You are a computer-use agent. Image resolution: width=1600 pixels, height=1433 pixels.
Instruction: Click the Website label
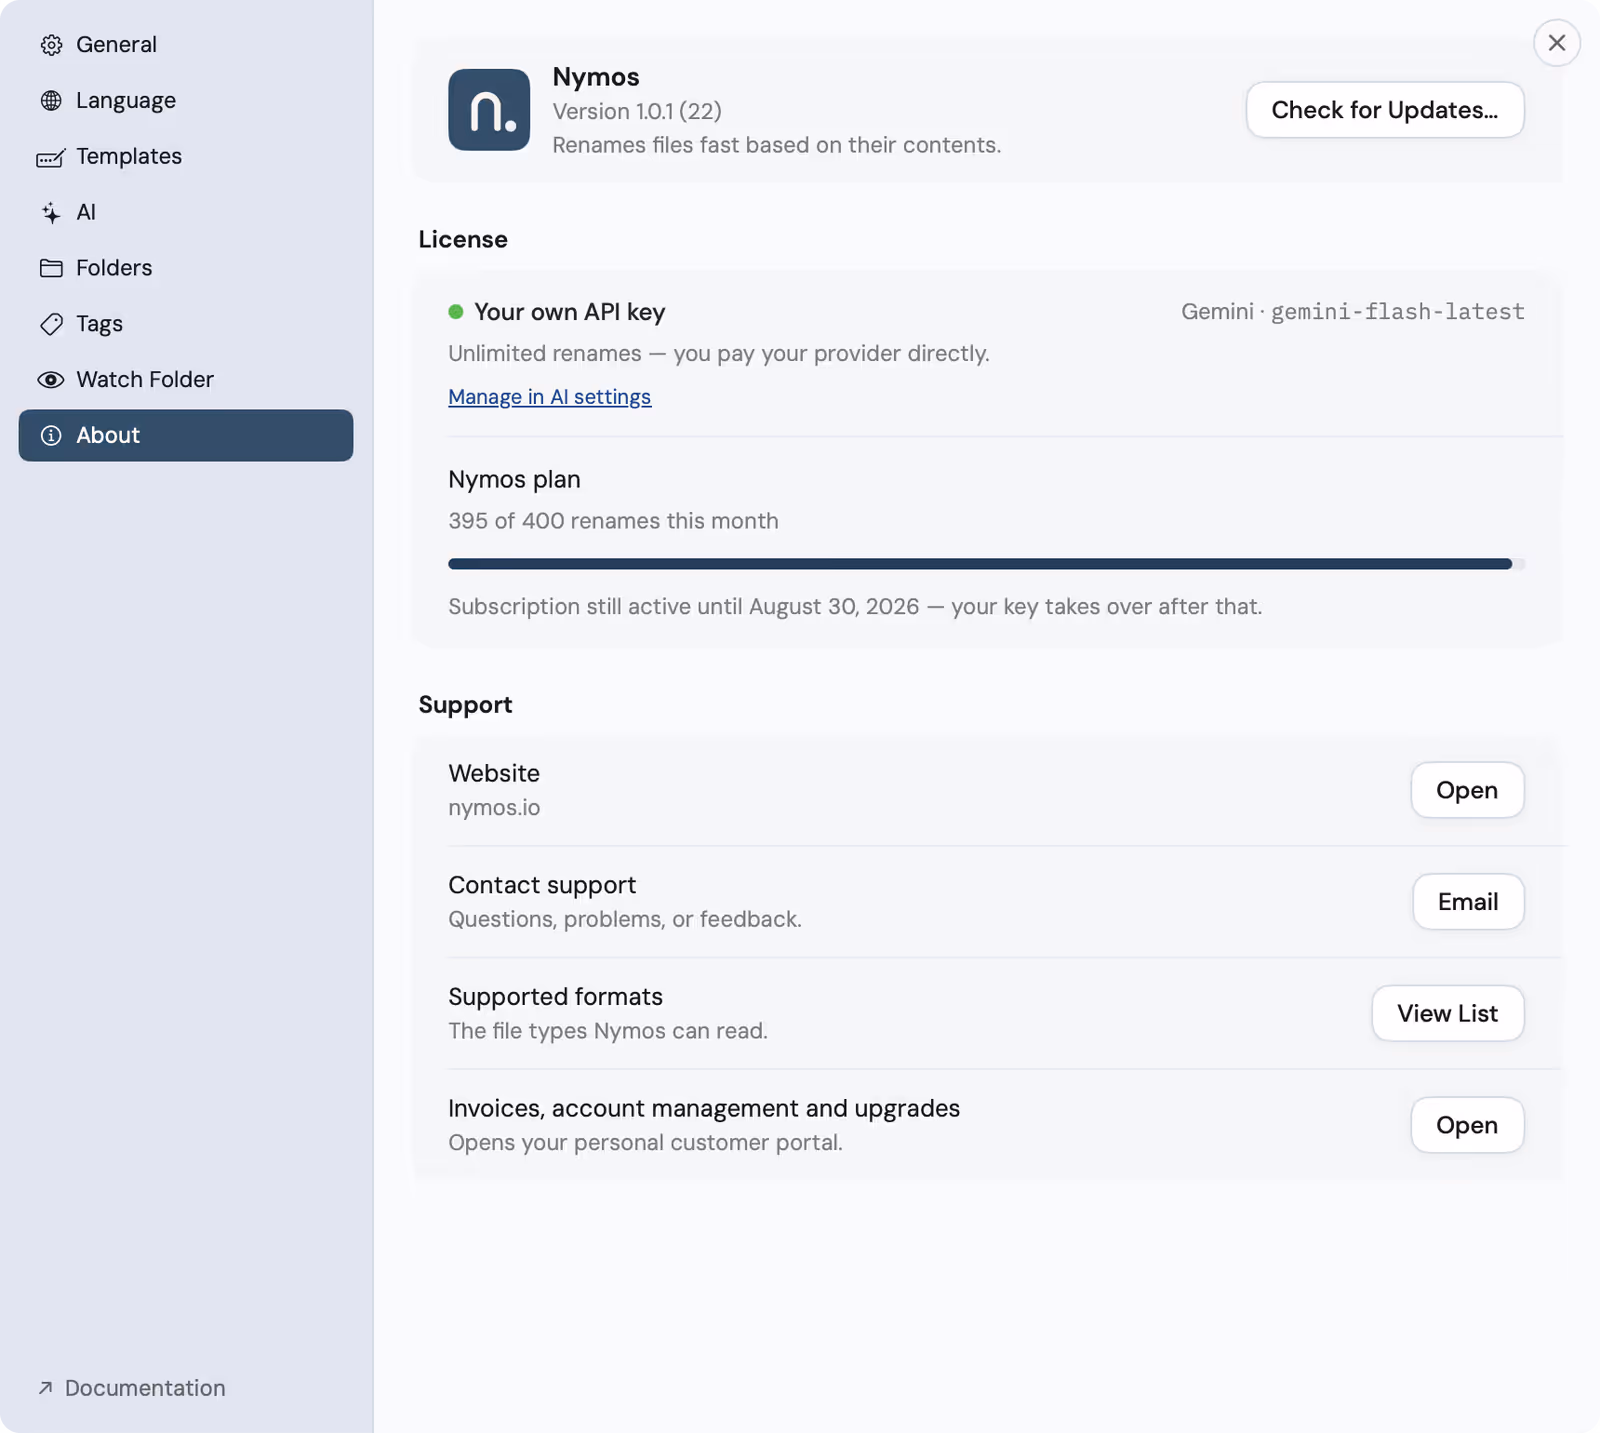(x=494, y=773)
